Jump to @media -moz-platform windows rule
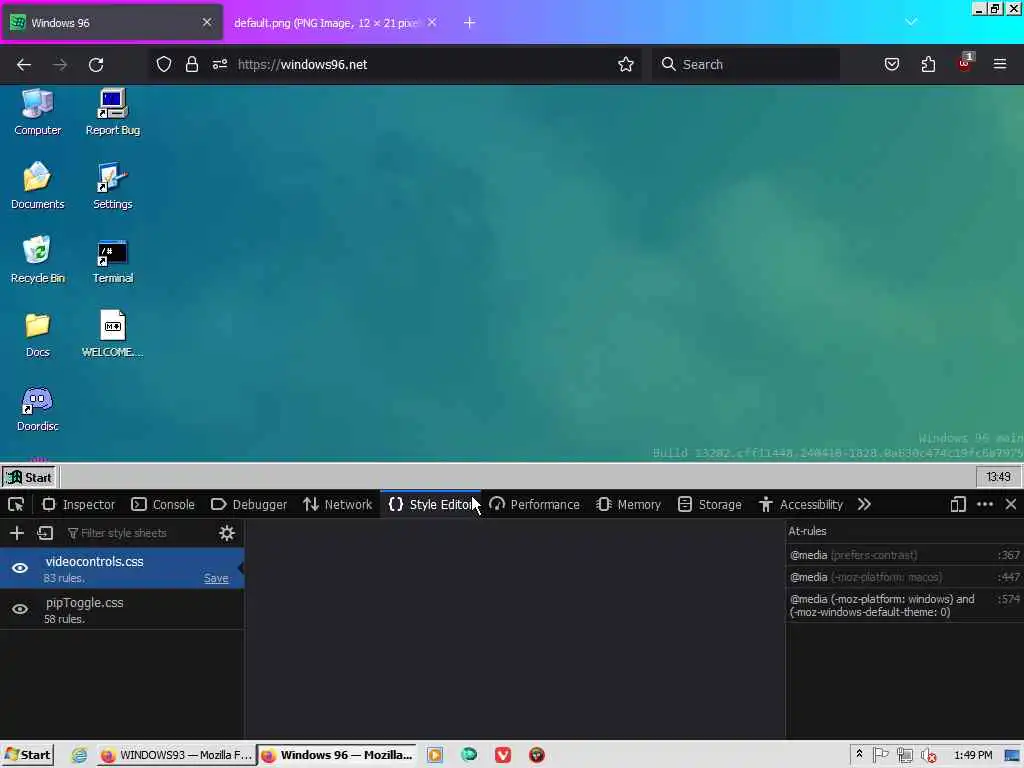The height and width of the screenshot is (768, 1024). click(x=904, y=605)
